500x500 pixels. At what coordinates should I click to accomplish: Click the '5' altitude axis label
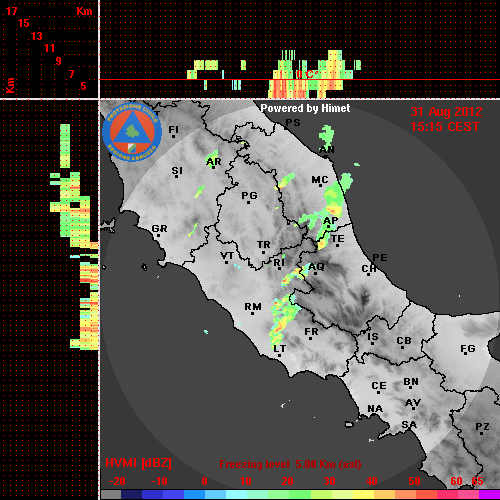tap(83, 86)
